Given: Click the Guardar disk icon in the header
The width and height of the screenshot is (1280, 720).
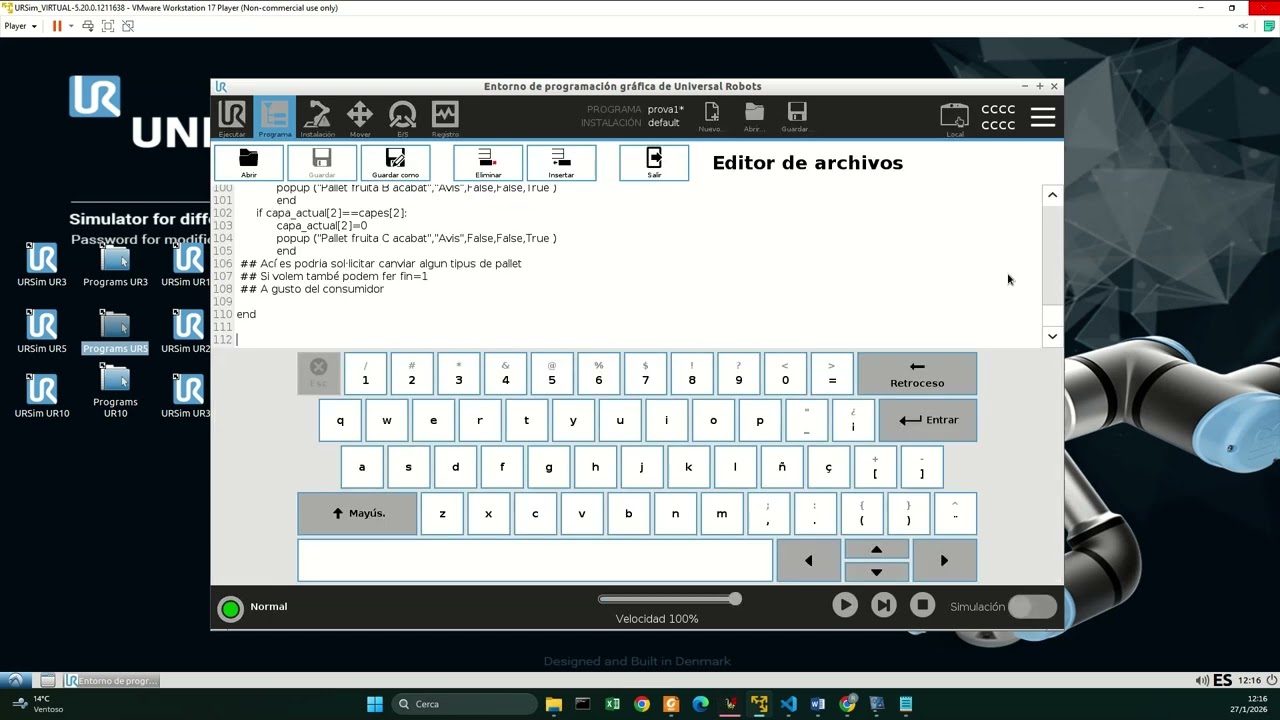Looking at the screenshot, I should pyautogui.click(x=796, y=117).
